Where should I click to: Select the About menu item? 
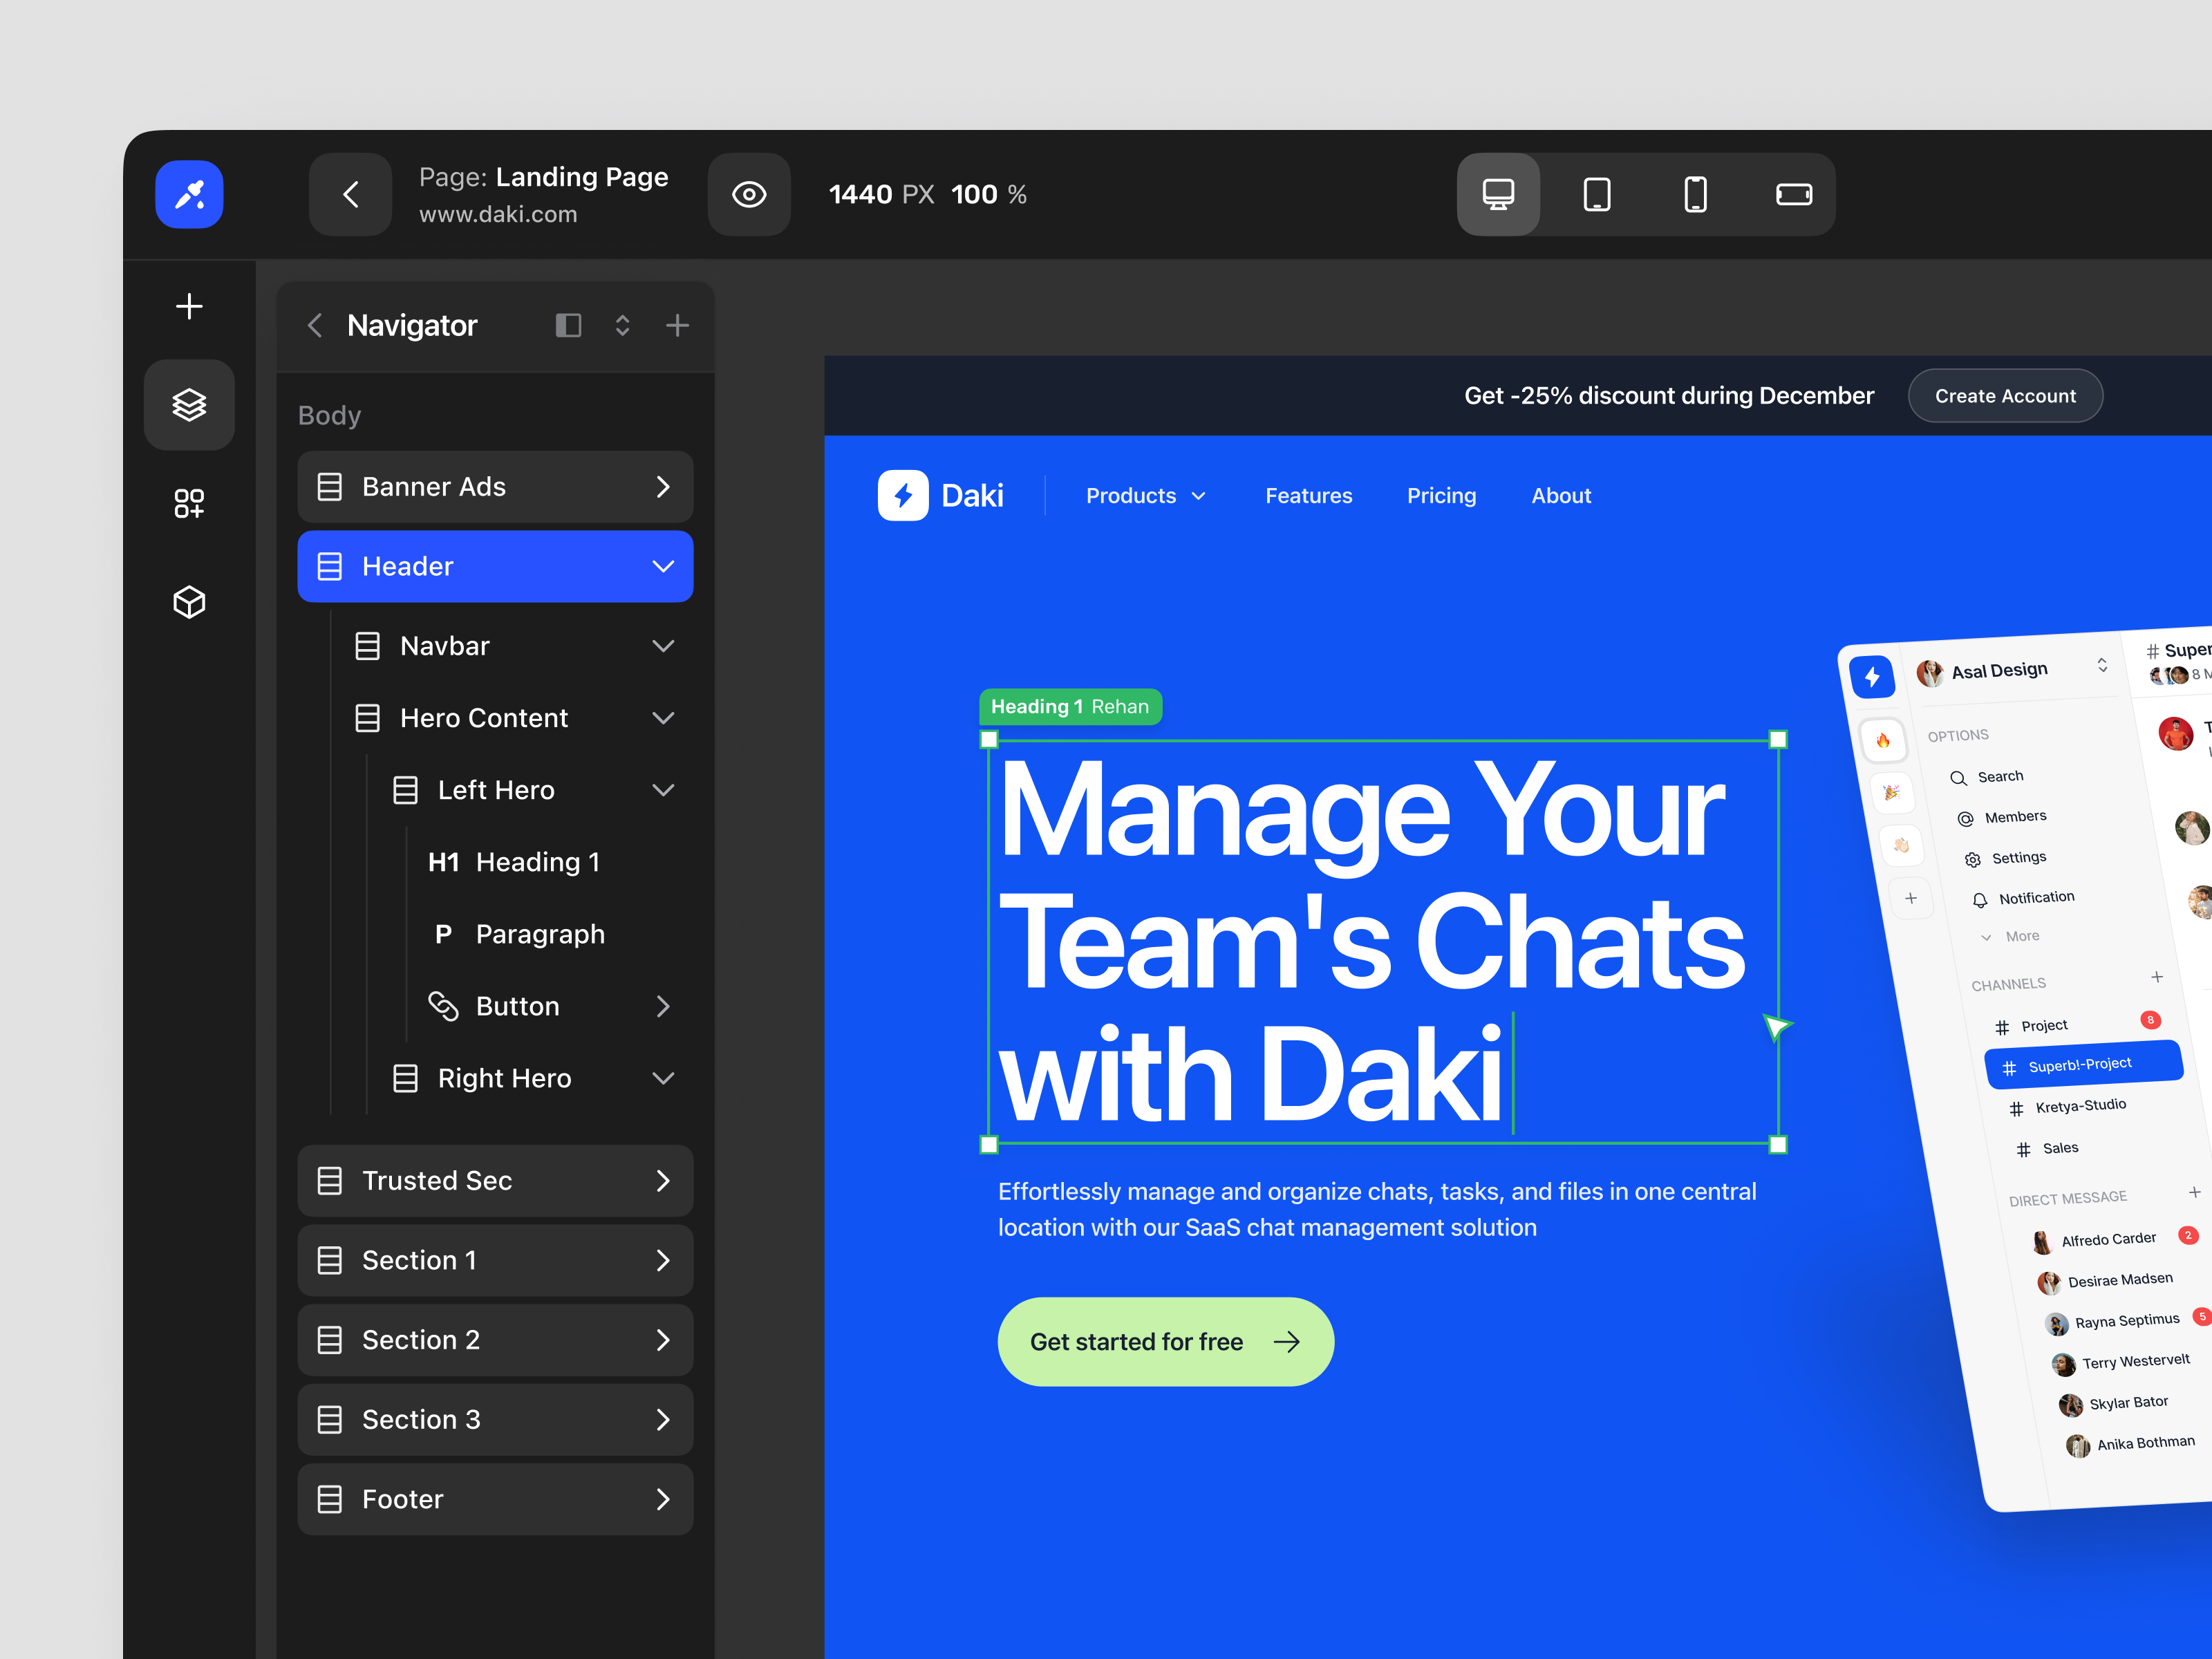1560,495
